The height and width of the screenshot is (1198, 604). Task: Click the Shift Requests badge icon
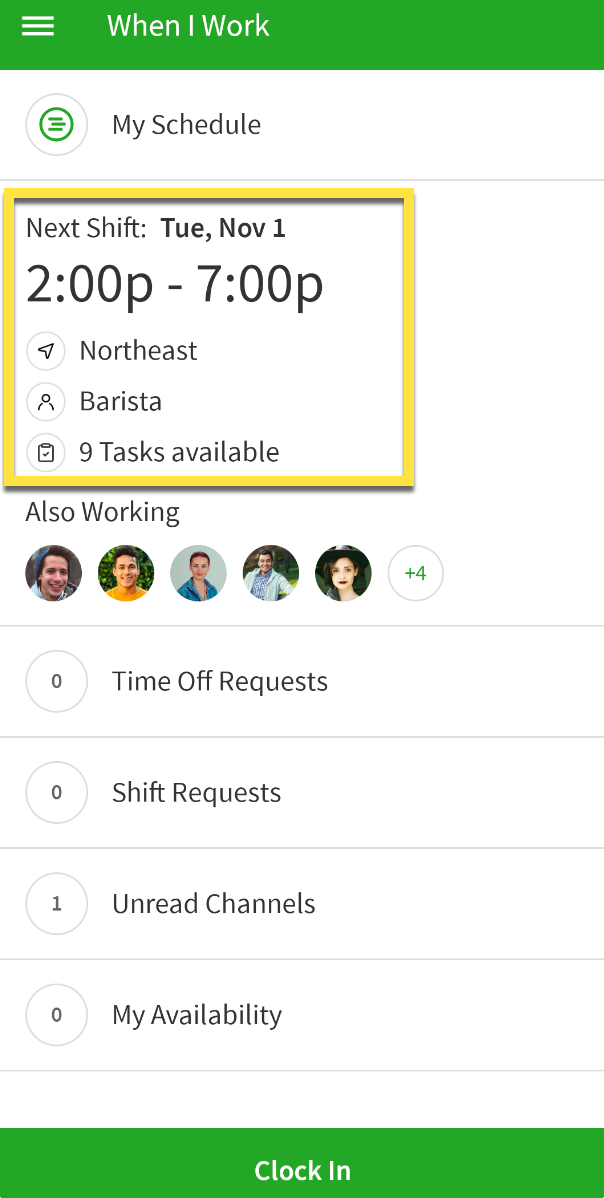(x=56, y=792)
